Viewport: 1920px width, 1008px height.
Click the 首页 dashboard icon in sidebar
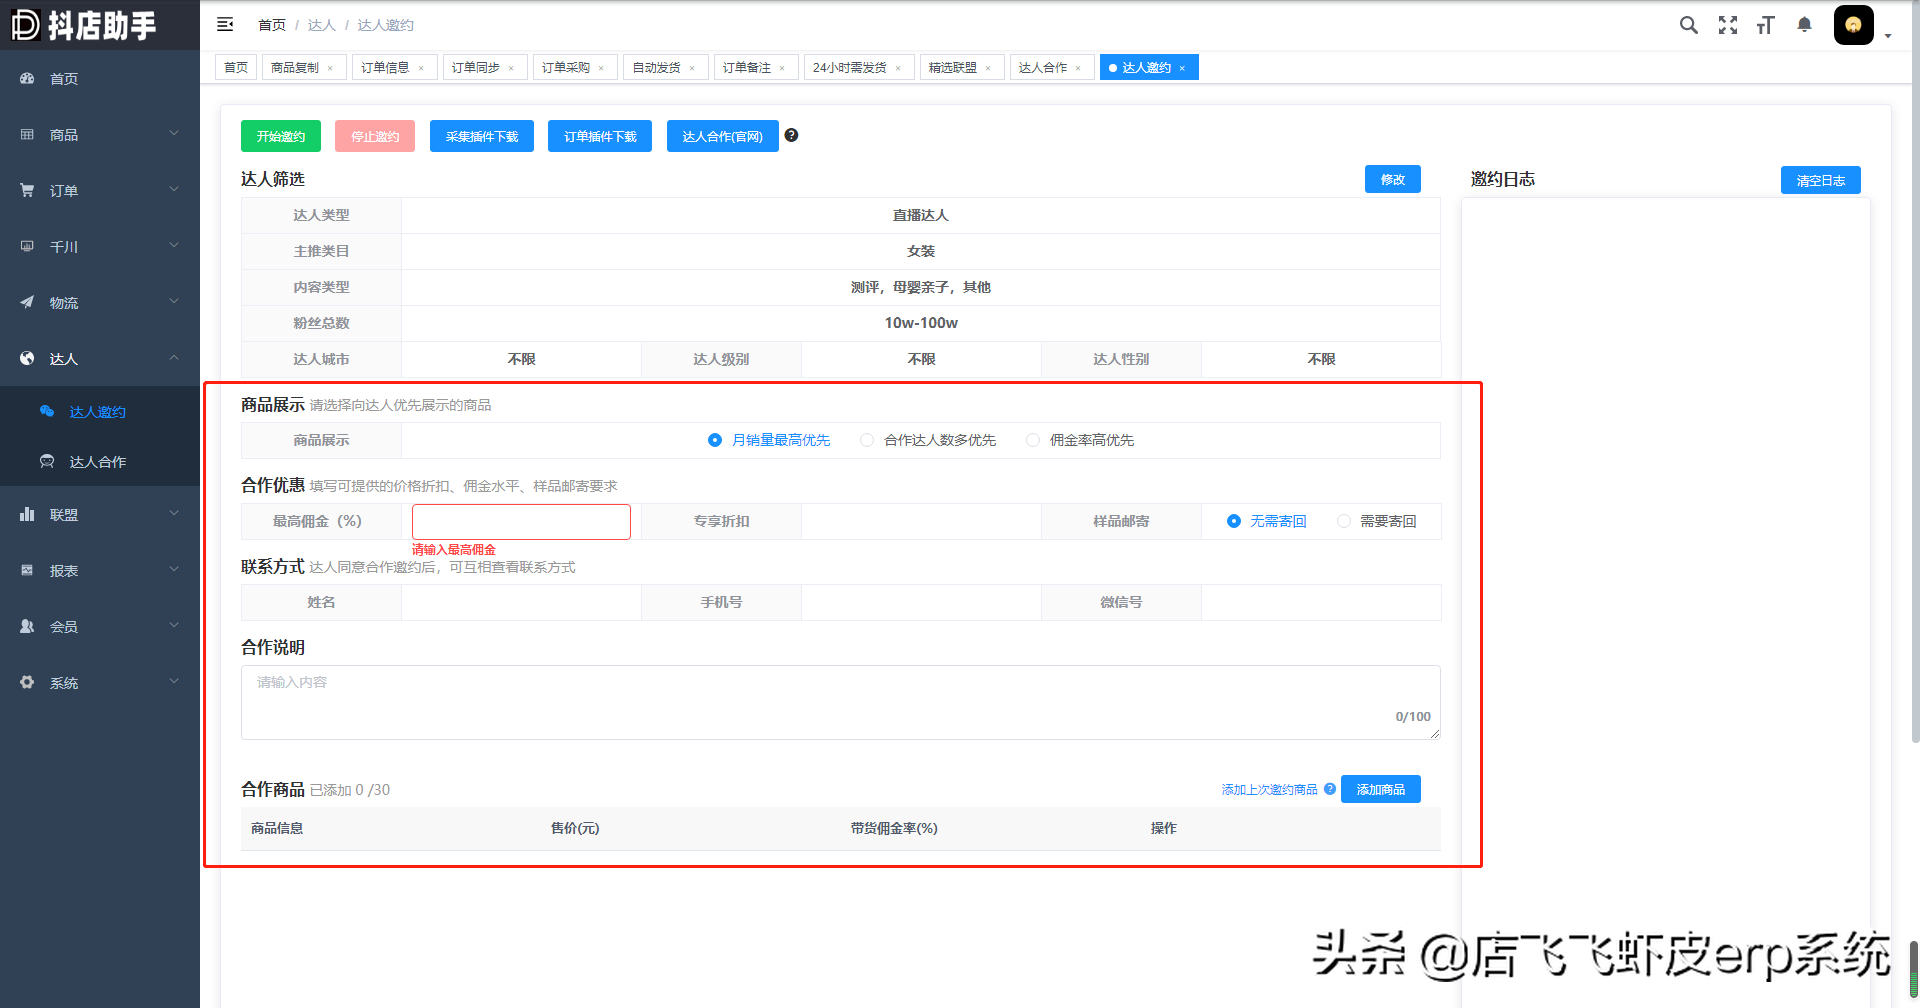(27, 78)
